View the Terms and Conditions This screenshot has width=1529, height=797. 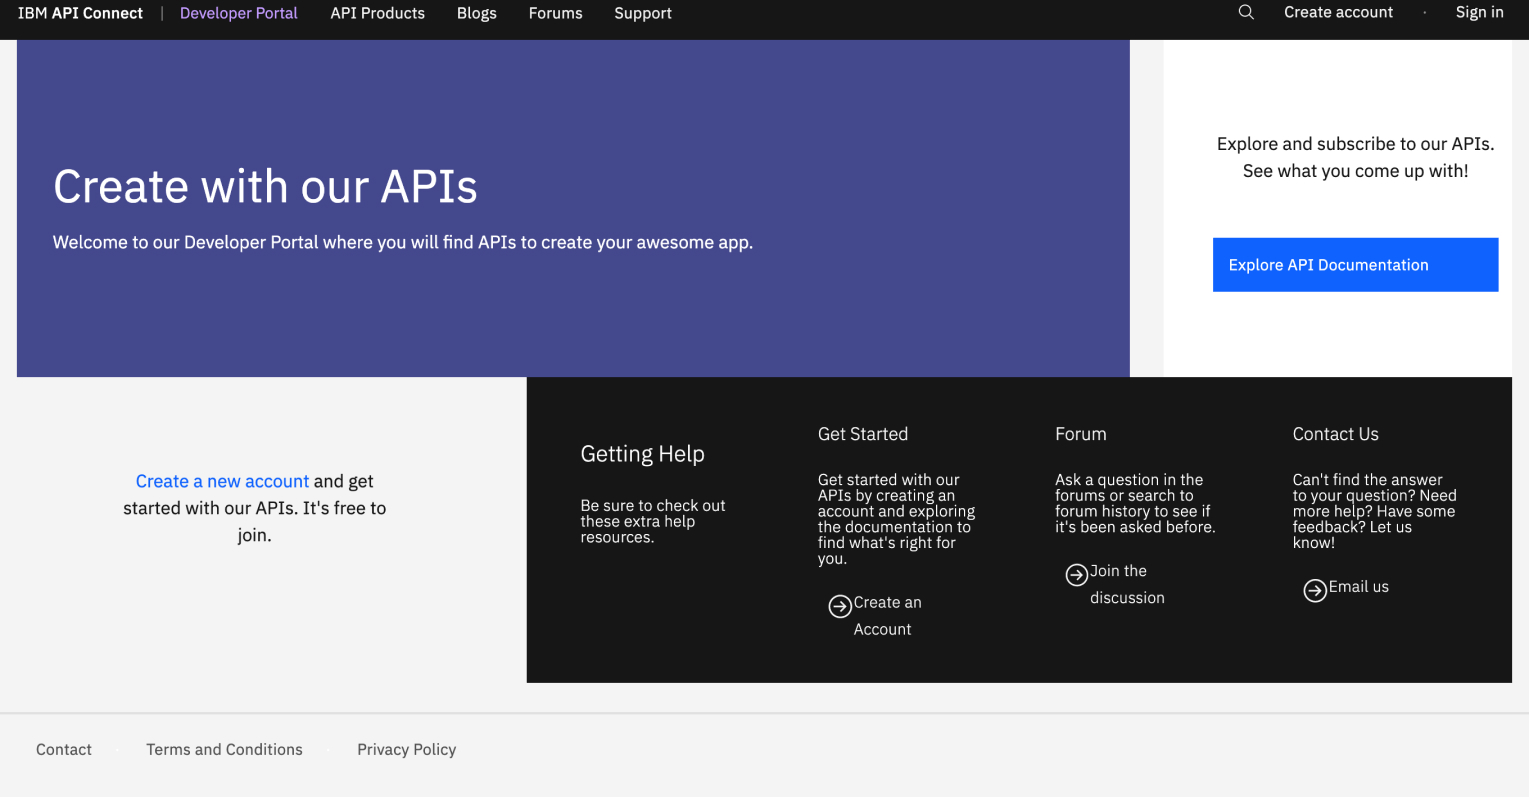[224, 749]
